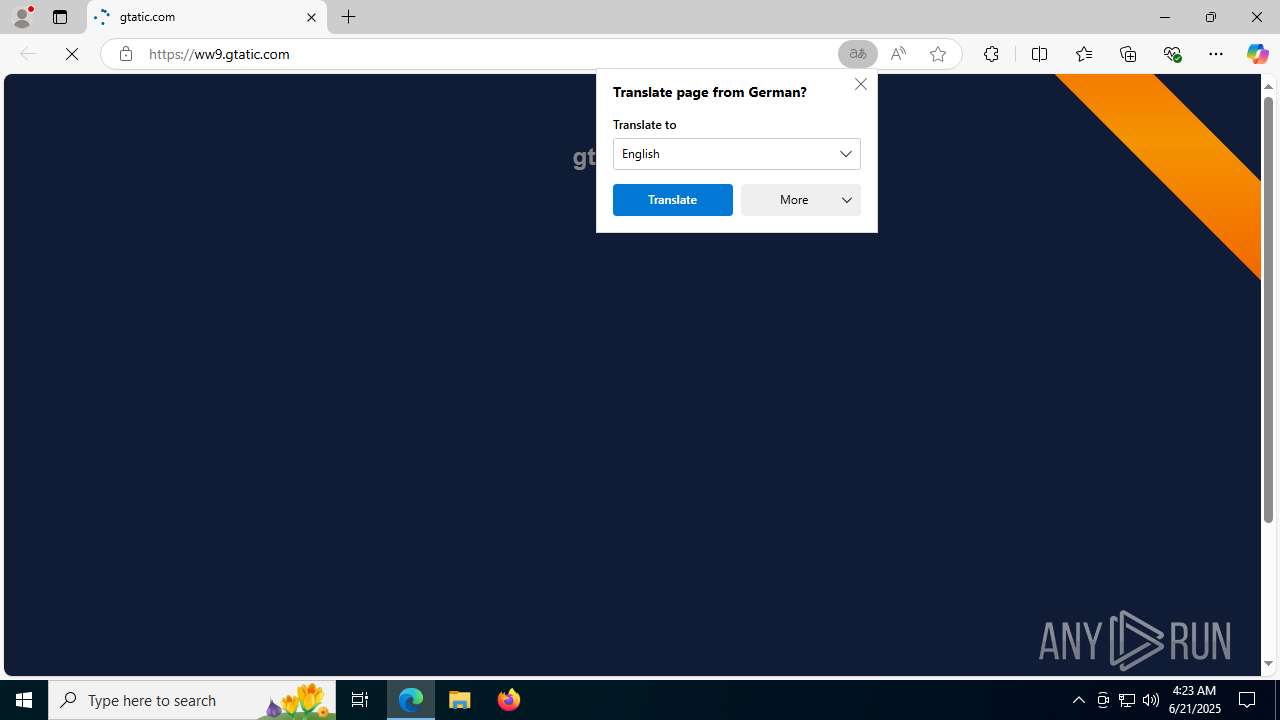The image size is (1280, 720).
Task: Expand the More options dropdown
Action: click(801, 200)
